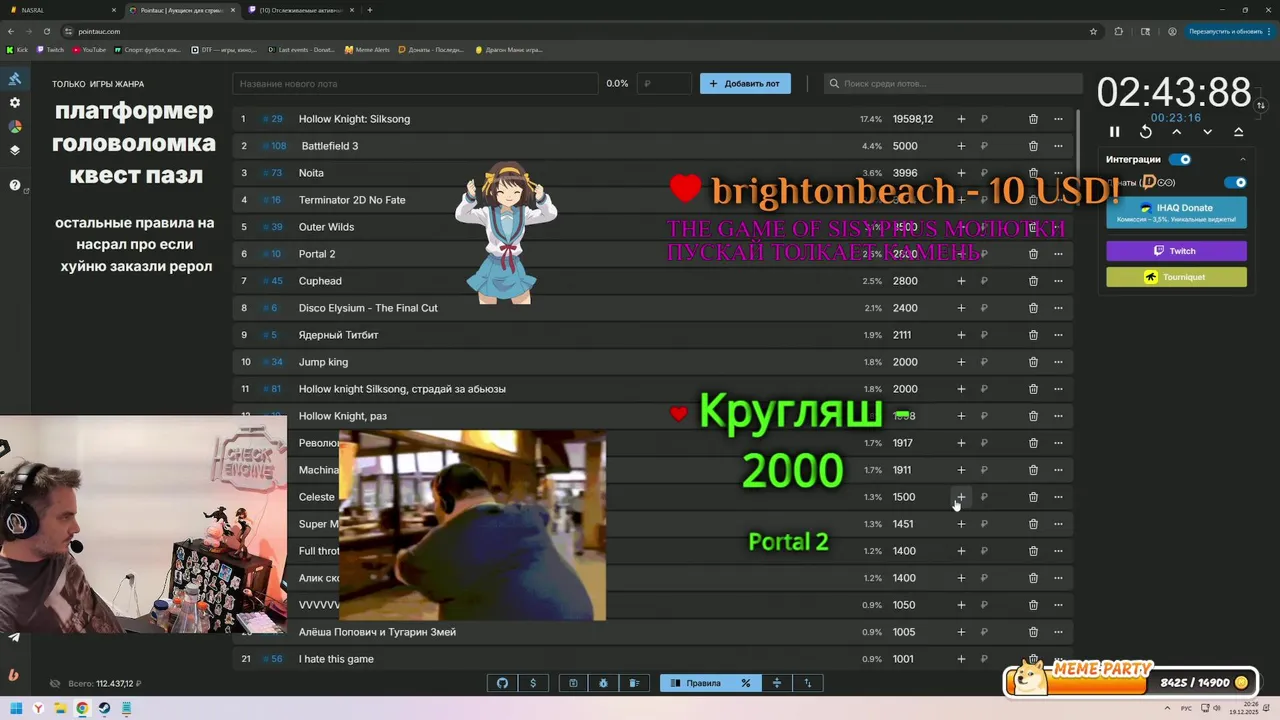Click the divide icon in bottom toolbar
The height and width of the screenshot is (720, 1280).
click(776, 683)
